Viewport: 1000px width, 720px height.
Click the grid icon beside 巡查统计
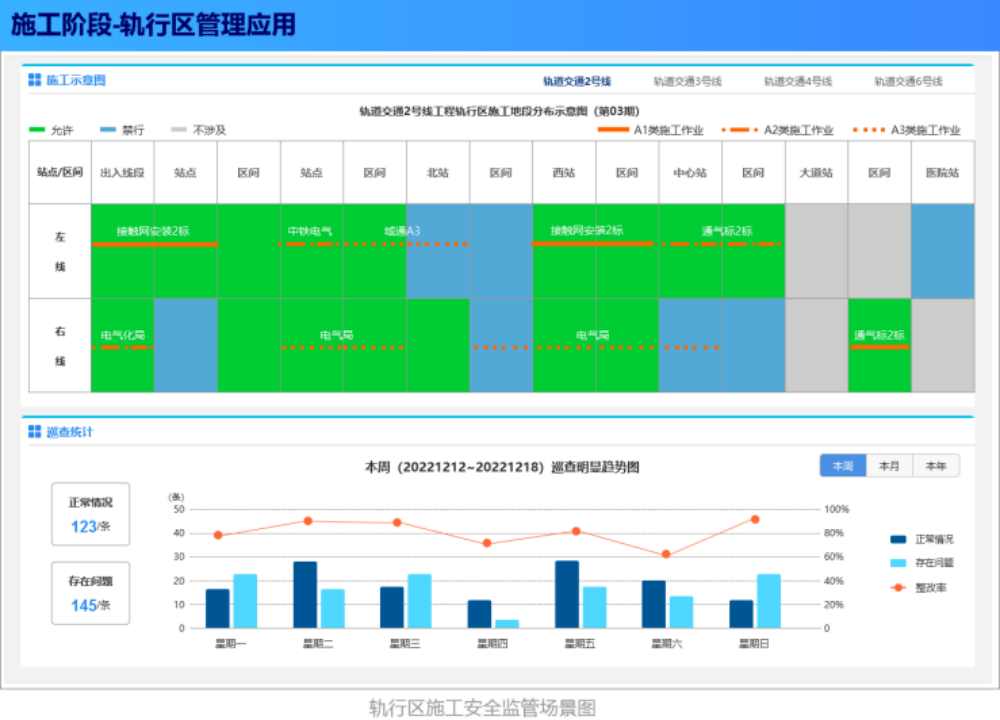pos(35,432)
